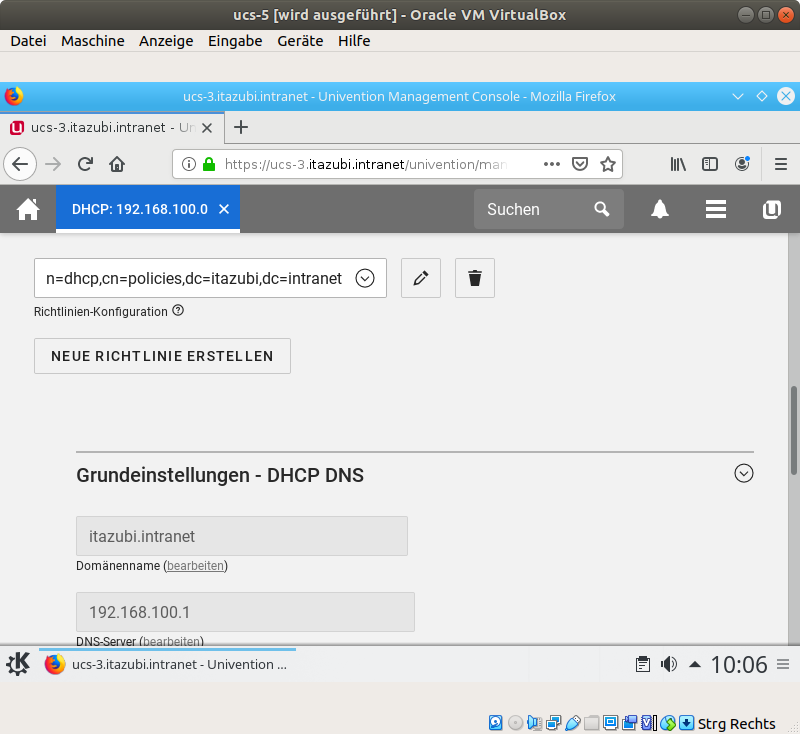The height and width of the screenshot is (734, 800).
Task: Click the VirtualBox optical disk status icon
Action: tap(515, 723)
